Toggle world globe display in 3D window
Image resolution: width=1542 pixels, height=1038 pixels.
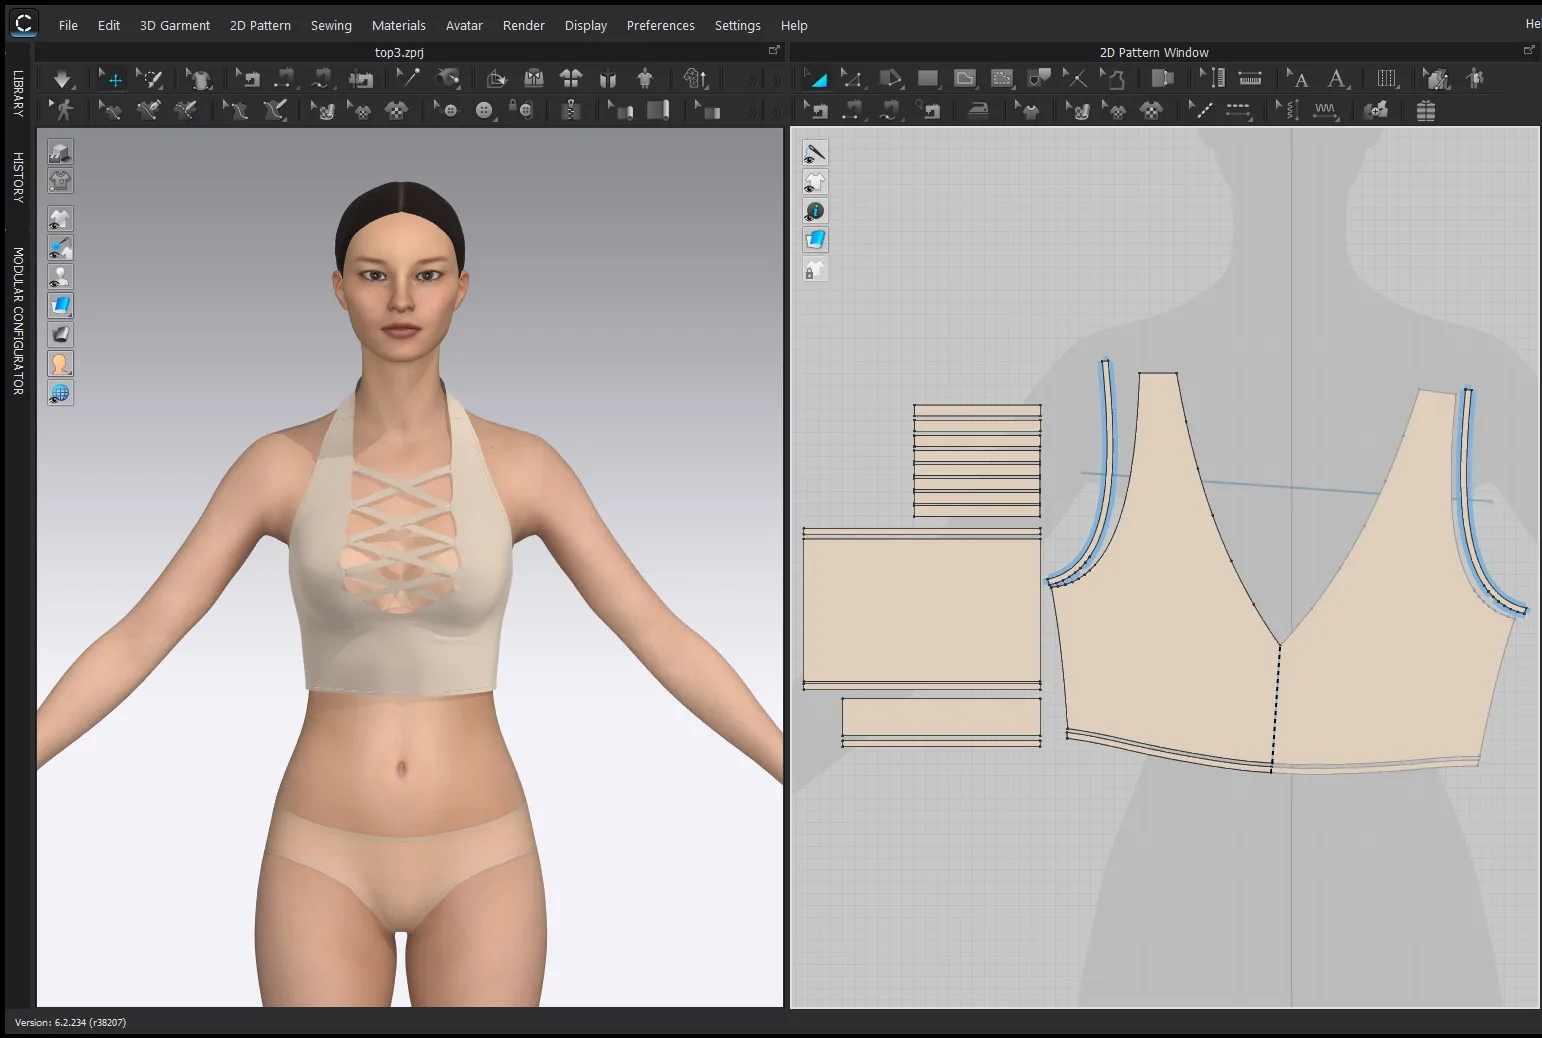60,393
